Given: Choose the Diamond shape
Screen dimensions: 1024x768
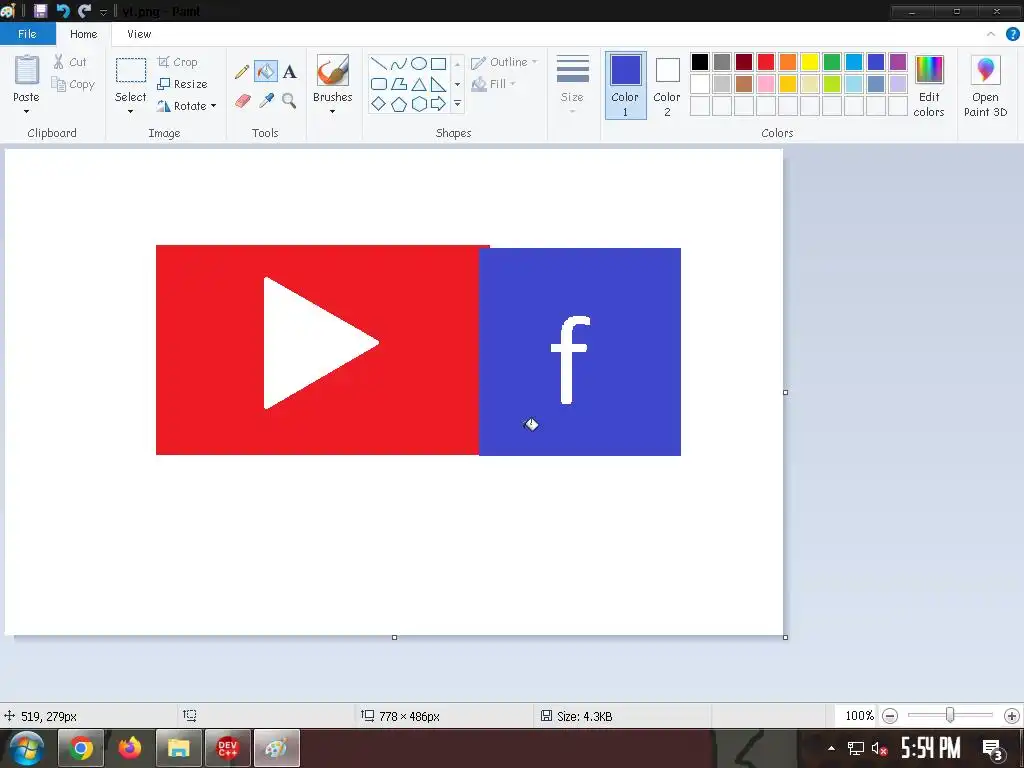Looking at the screenshot, I should (378, 104).
